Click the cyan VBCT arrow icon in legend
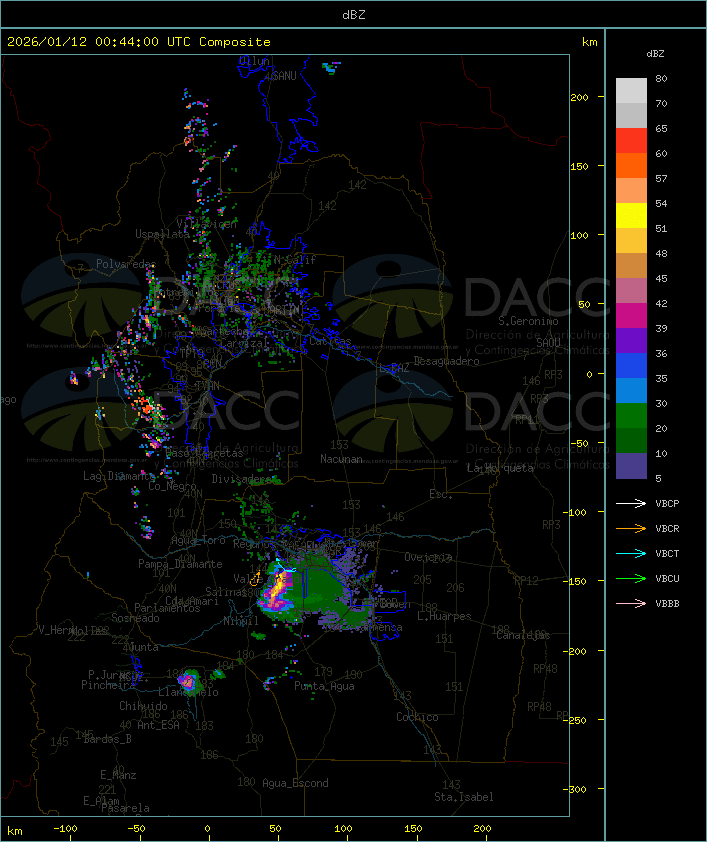 [x=631, y=554]
